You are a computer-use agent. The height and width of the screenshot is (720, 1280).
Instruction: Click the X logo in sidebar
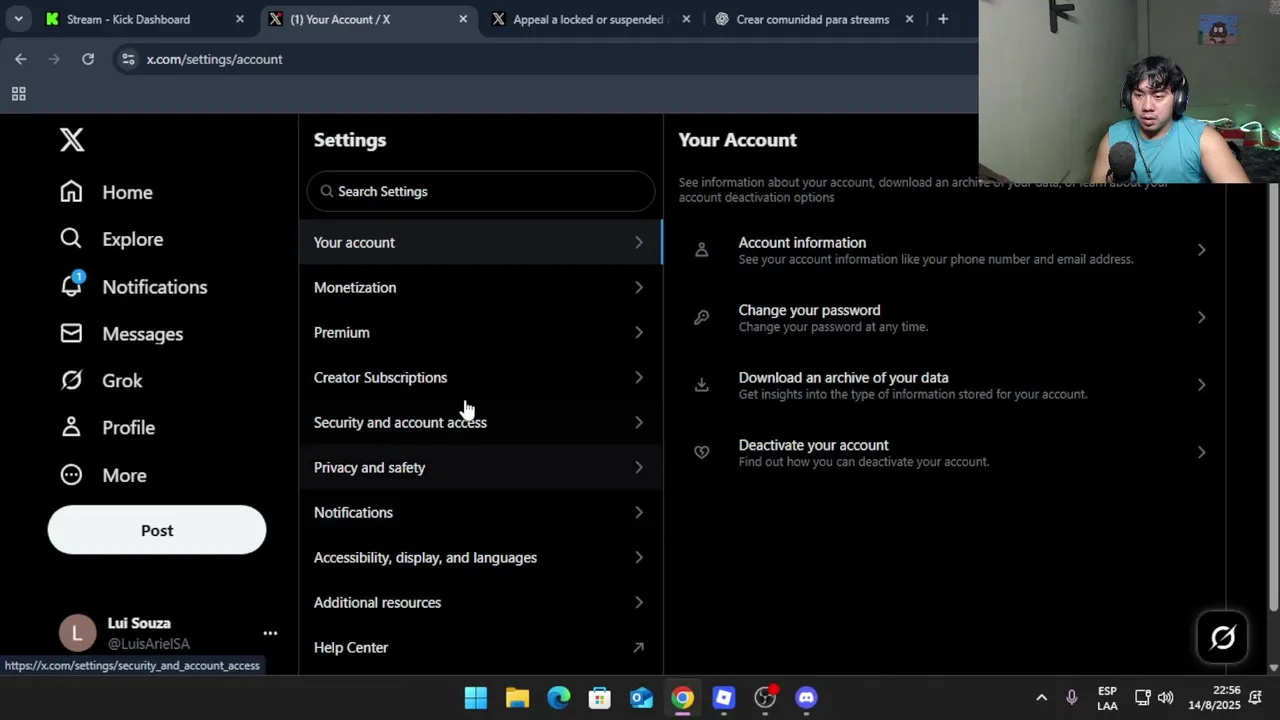[x=72, y=140]
